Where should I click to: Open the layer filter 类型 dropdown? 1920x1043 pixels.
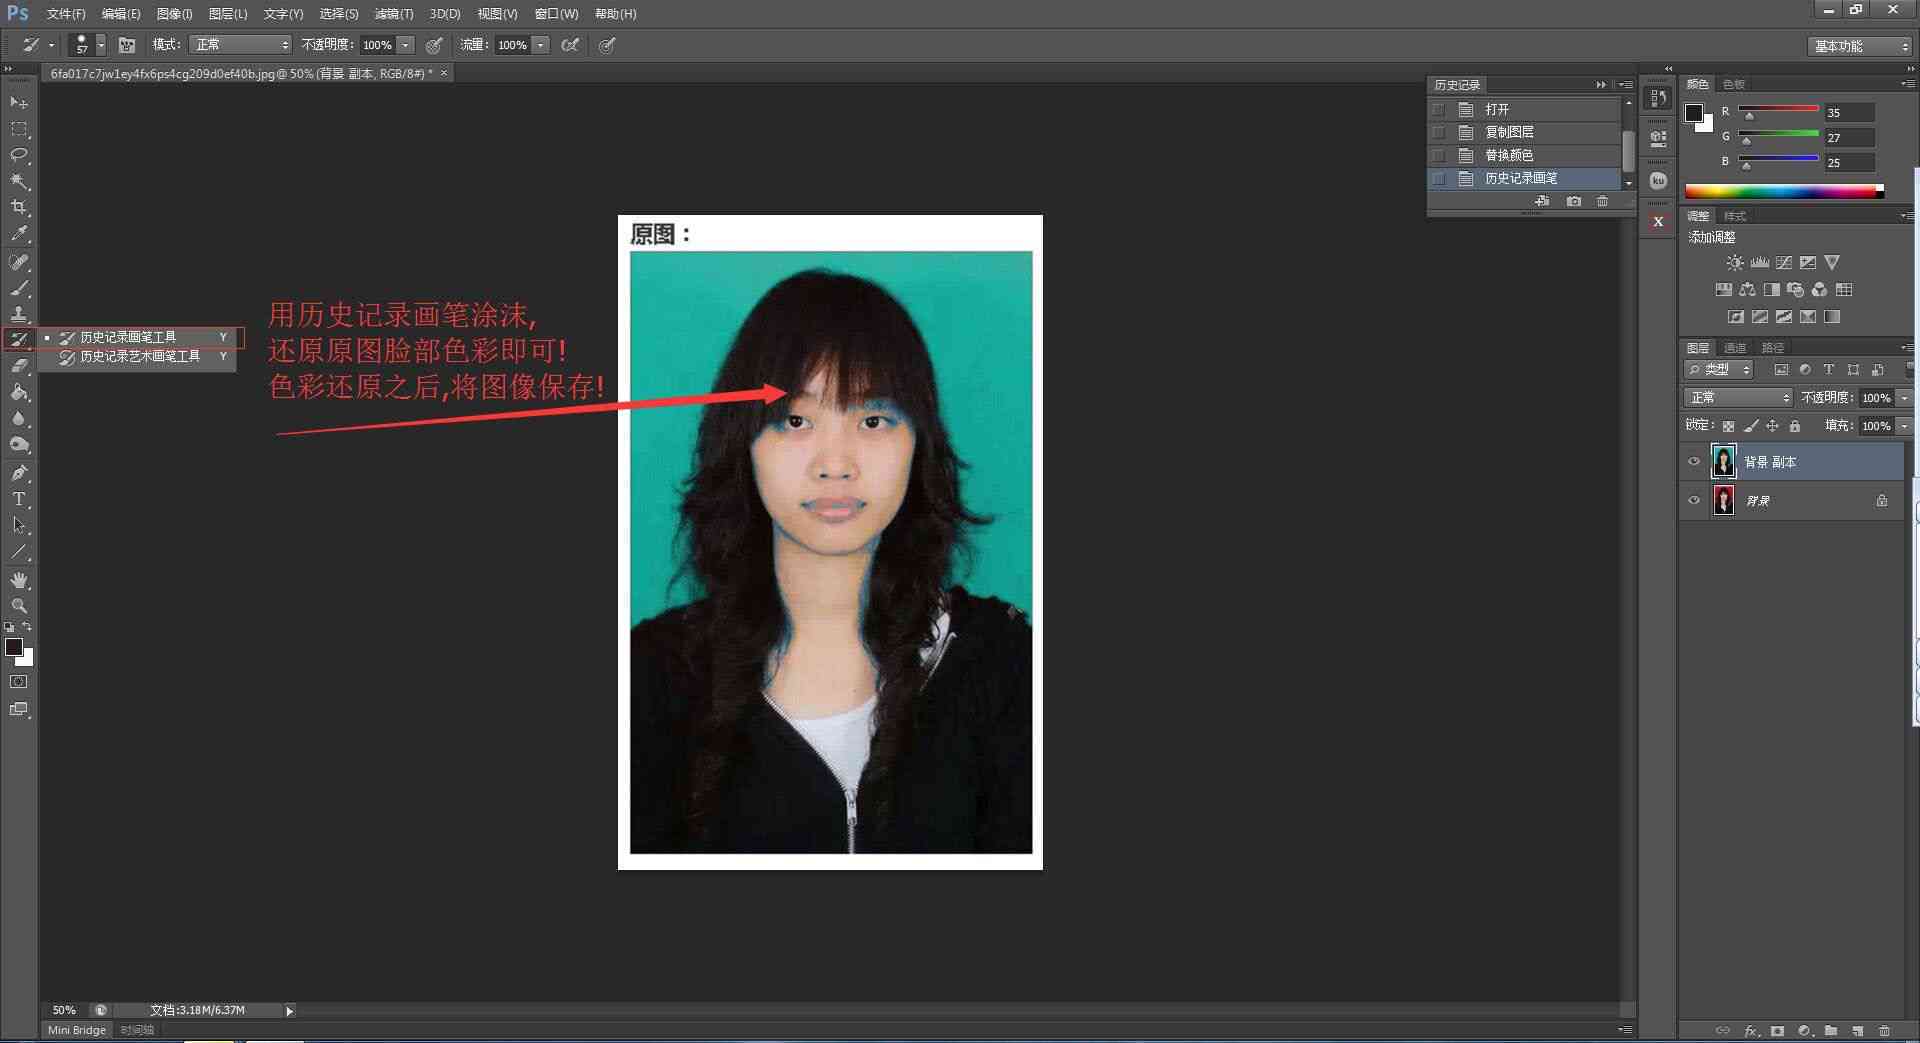point(1719,370)
